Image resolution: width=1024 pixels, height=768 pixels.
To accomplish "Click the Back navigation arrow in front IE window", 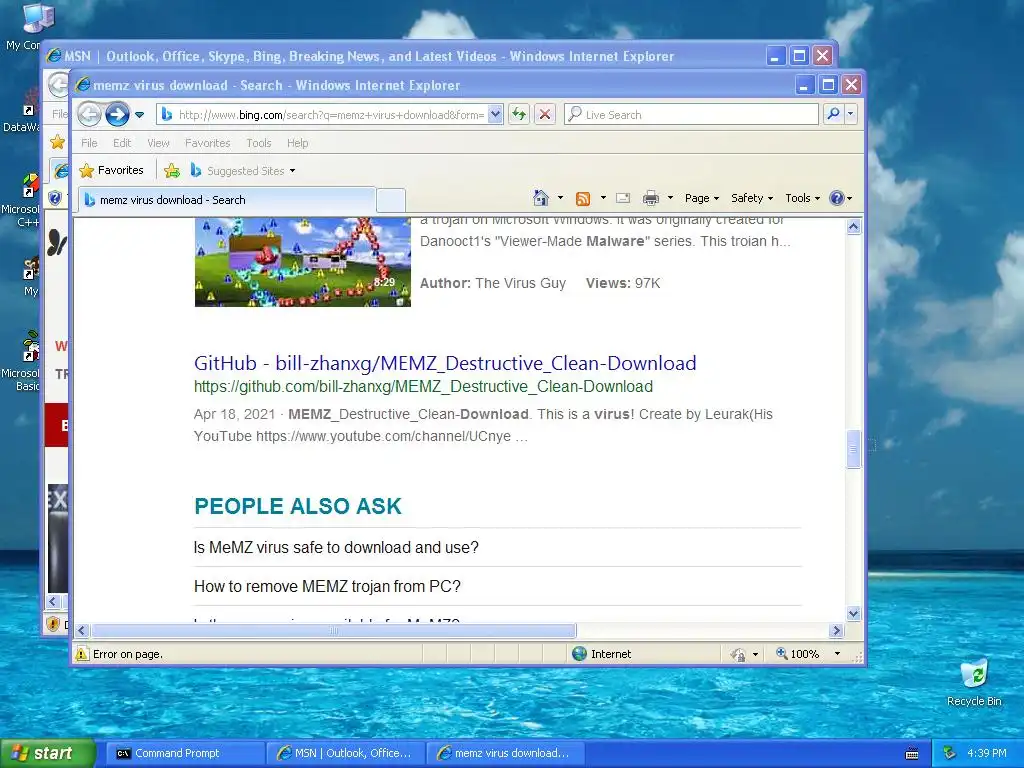I will pyautogui.click(x=89, y=115).
